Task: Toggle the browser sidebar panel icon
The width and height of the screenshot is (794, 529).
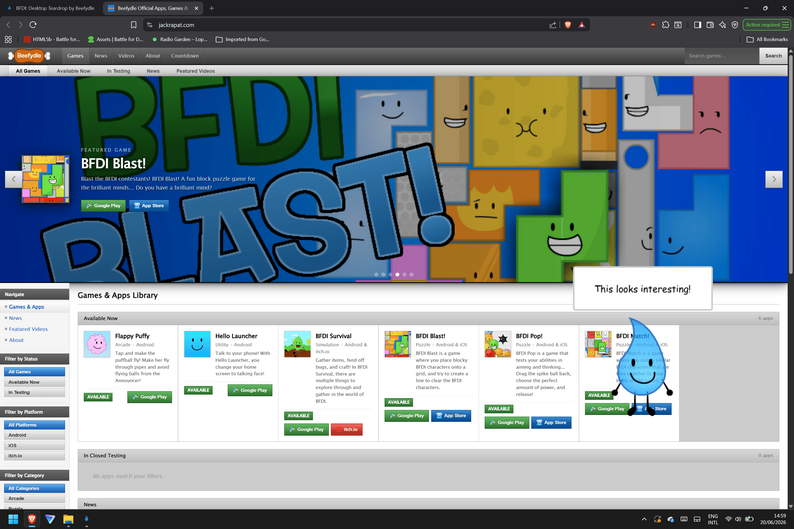Action: 697,25
